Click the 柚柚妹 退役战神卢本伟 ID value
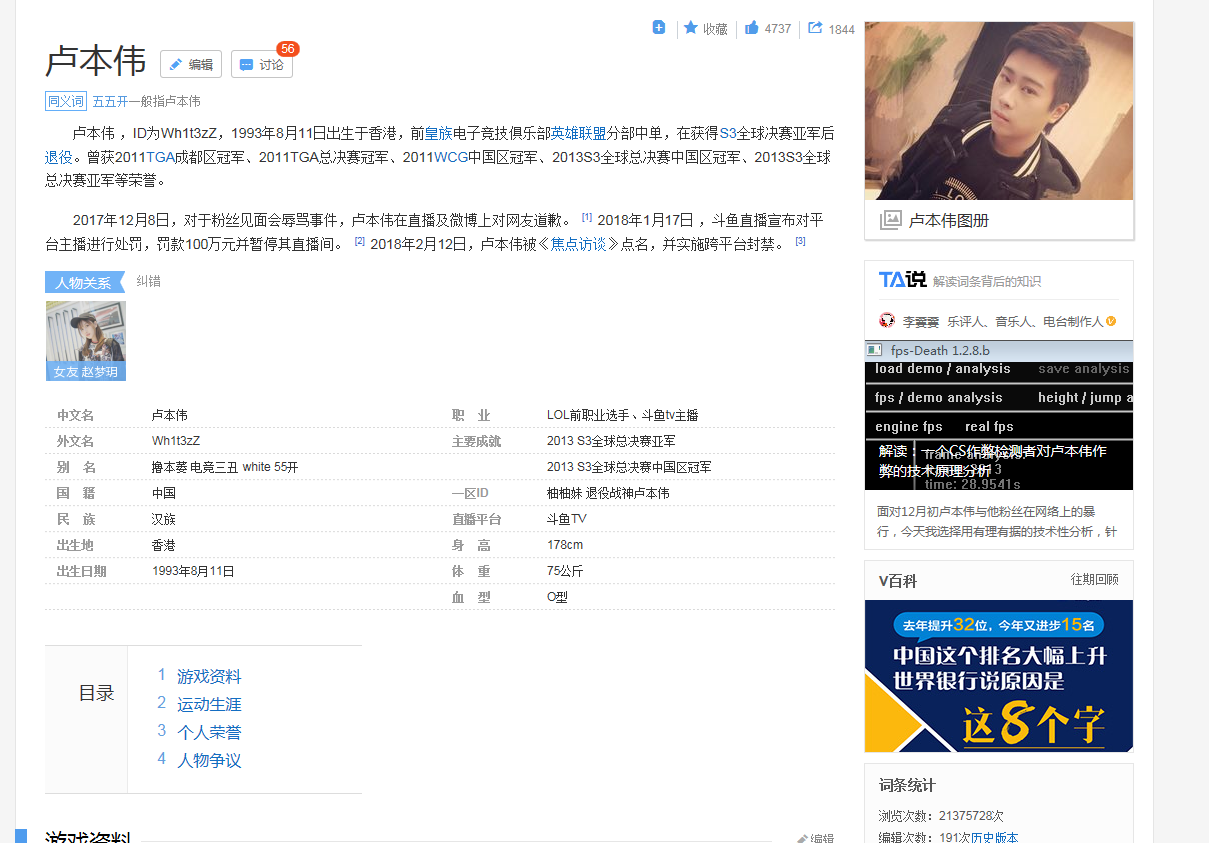Image resolution: width=1209 pixels, height=843 pixels. [608, 493]
